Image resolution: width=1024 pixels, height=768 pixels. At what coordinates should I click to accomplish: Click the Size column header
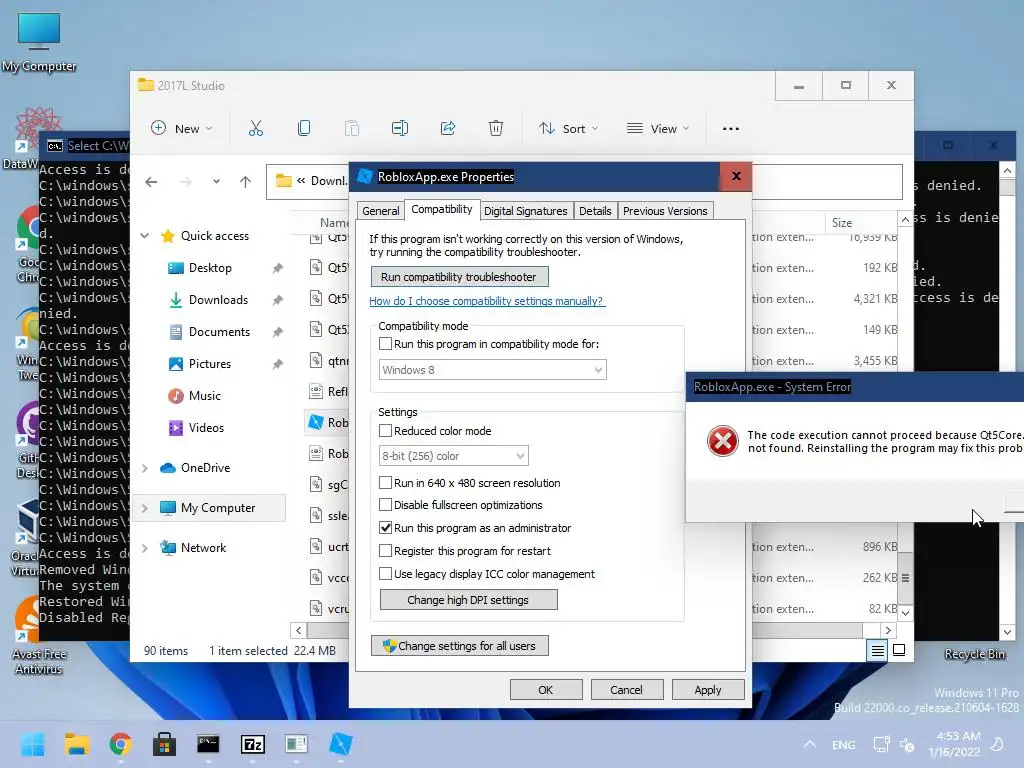(x=861, y=223)
